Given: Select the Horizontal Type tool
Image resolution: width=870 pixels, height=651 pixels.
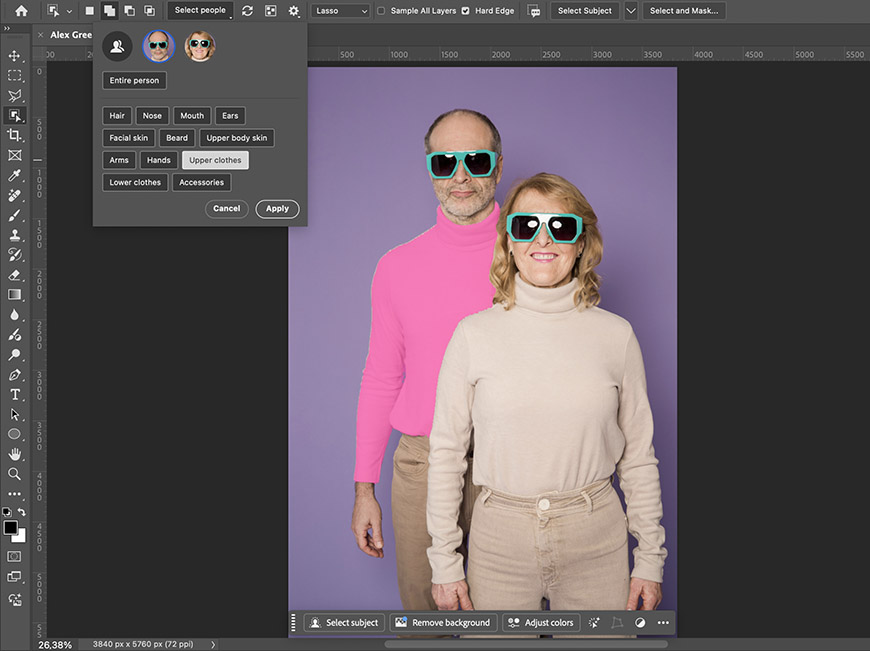Looking at the screenshot, I should click(x=14, y=395).
